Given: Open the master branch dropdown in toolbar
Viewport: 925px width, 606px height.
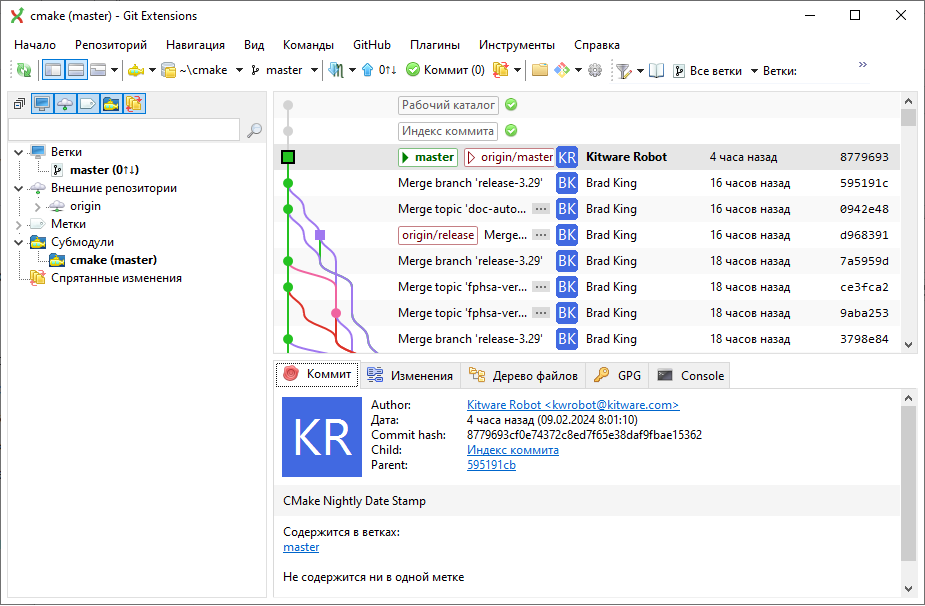Looking at the screenshot, I should tap(314, 70).
